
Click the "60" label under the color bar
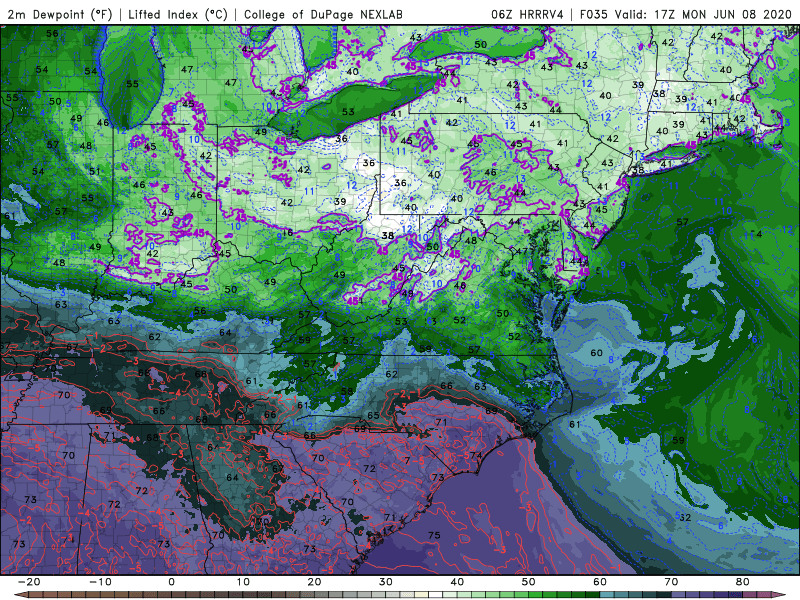tap(600, 582)
